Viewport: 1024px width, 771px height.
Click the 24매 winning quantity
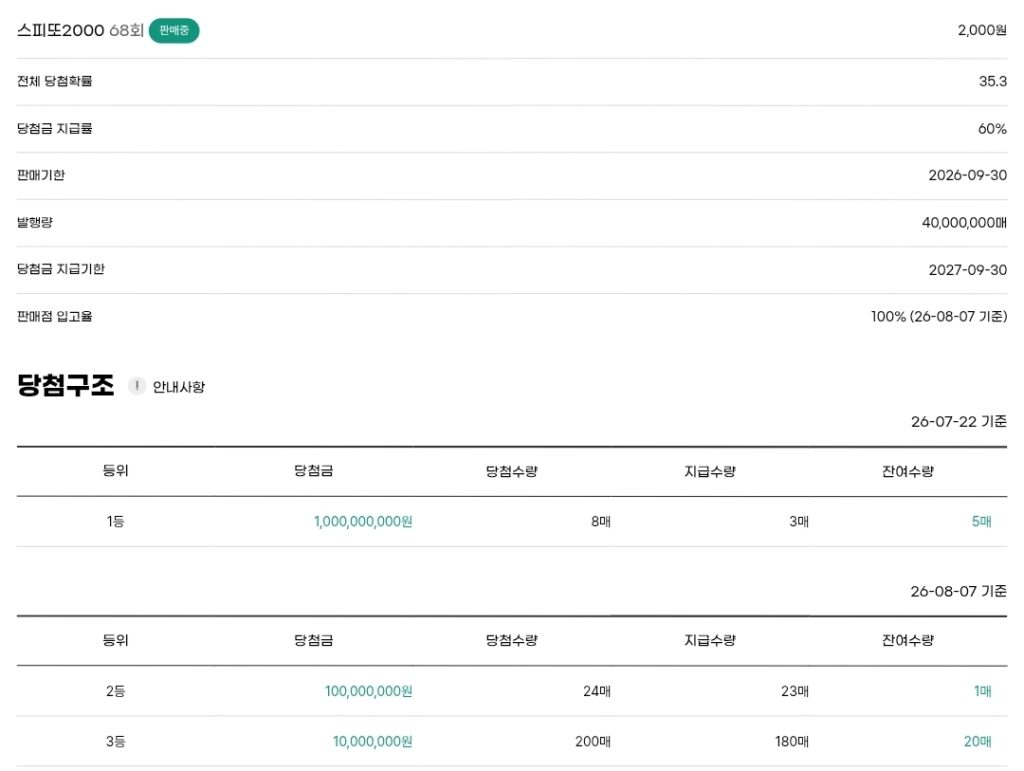click(x=597, y=691)
